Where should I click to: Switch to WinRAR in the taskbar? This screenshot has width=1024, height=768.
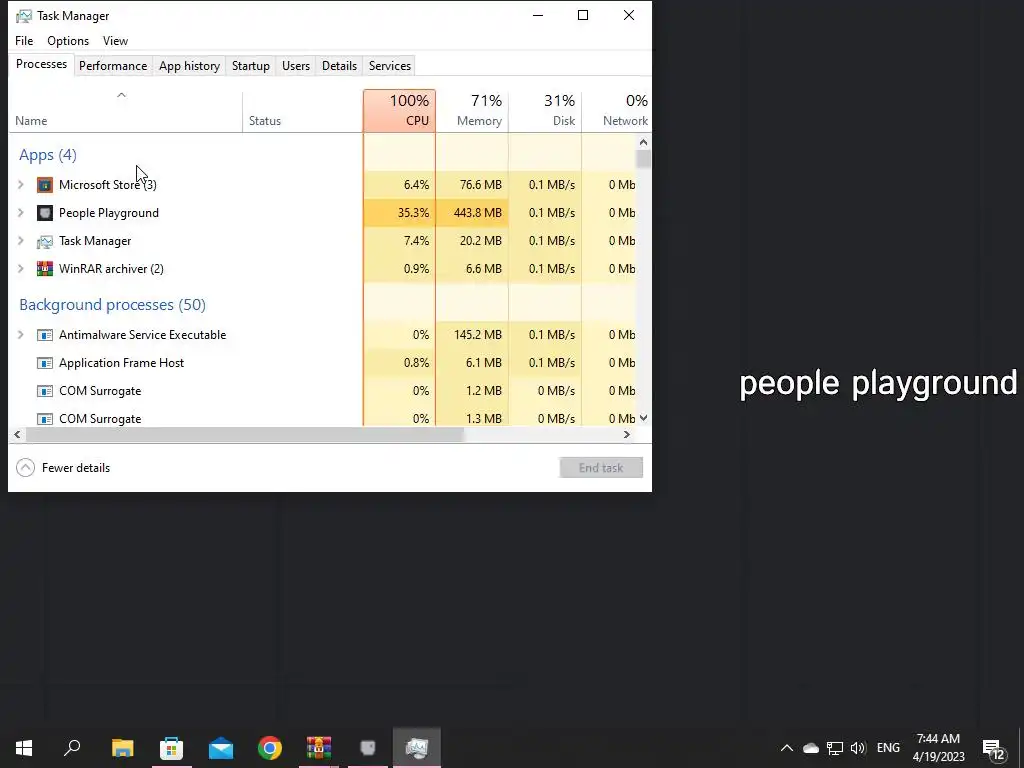pyautogui.click(x=319, y=747)
